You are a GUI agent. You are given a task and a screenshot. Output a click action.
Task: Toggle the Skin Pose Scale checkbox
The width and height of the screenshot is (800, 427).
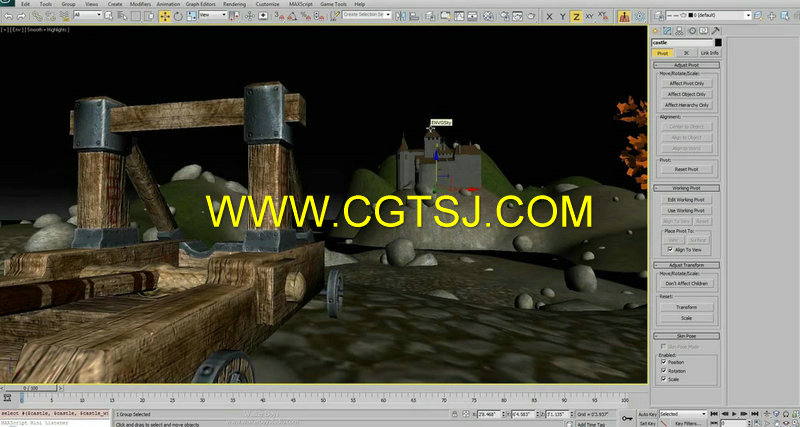(664, 380)
